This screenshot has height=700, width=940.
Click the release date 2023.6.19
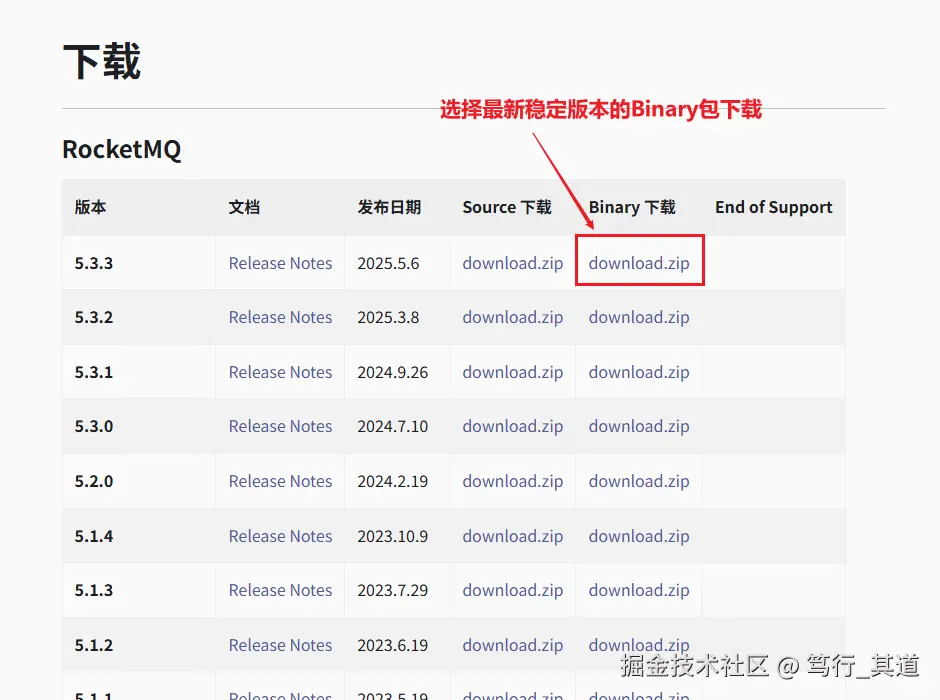click(393, 645)
